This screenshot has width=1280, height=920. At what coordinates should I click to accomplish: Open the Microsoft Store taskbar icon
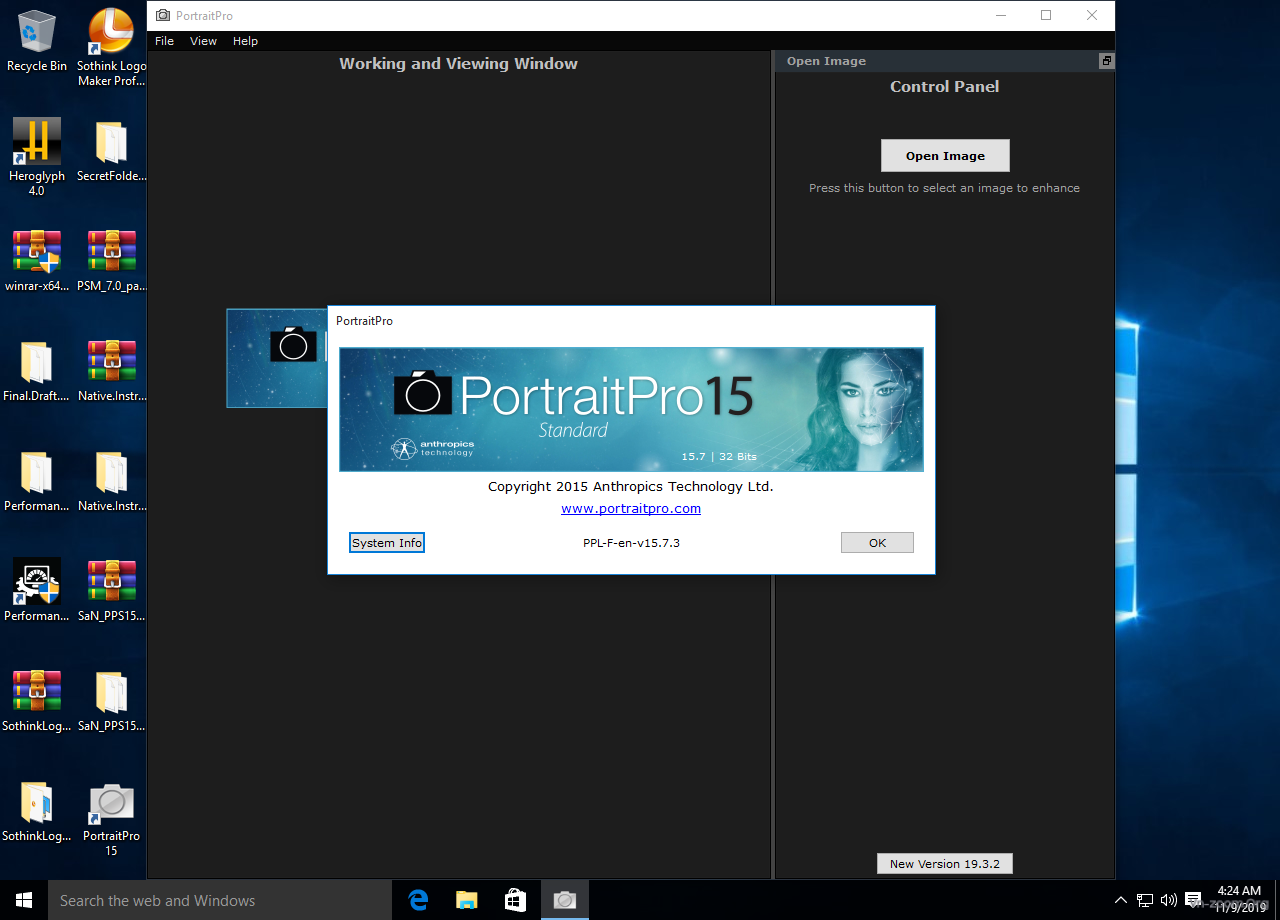[515, 900]
